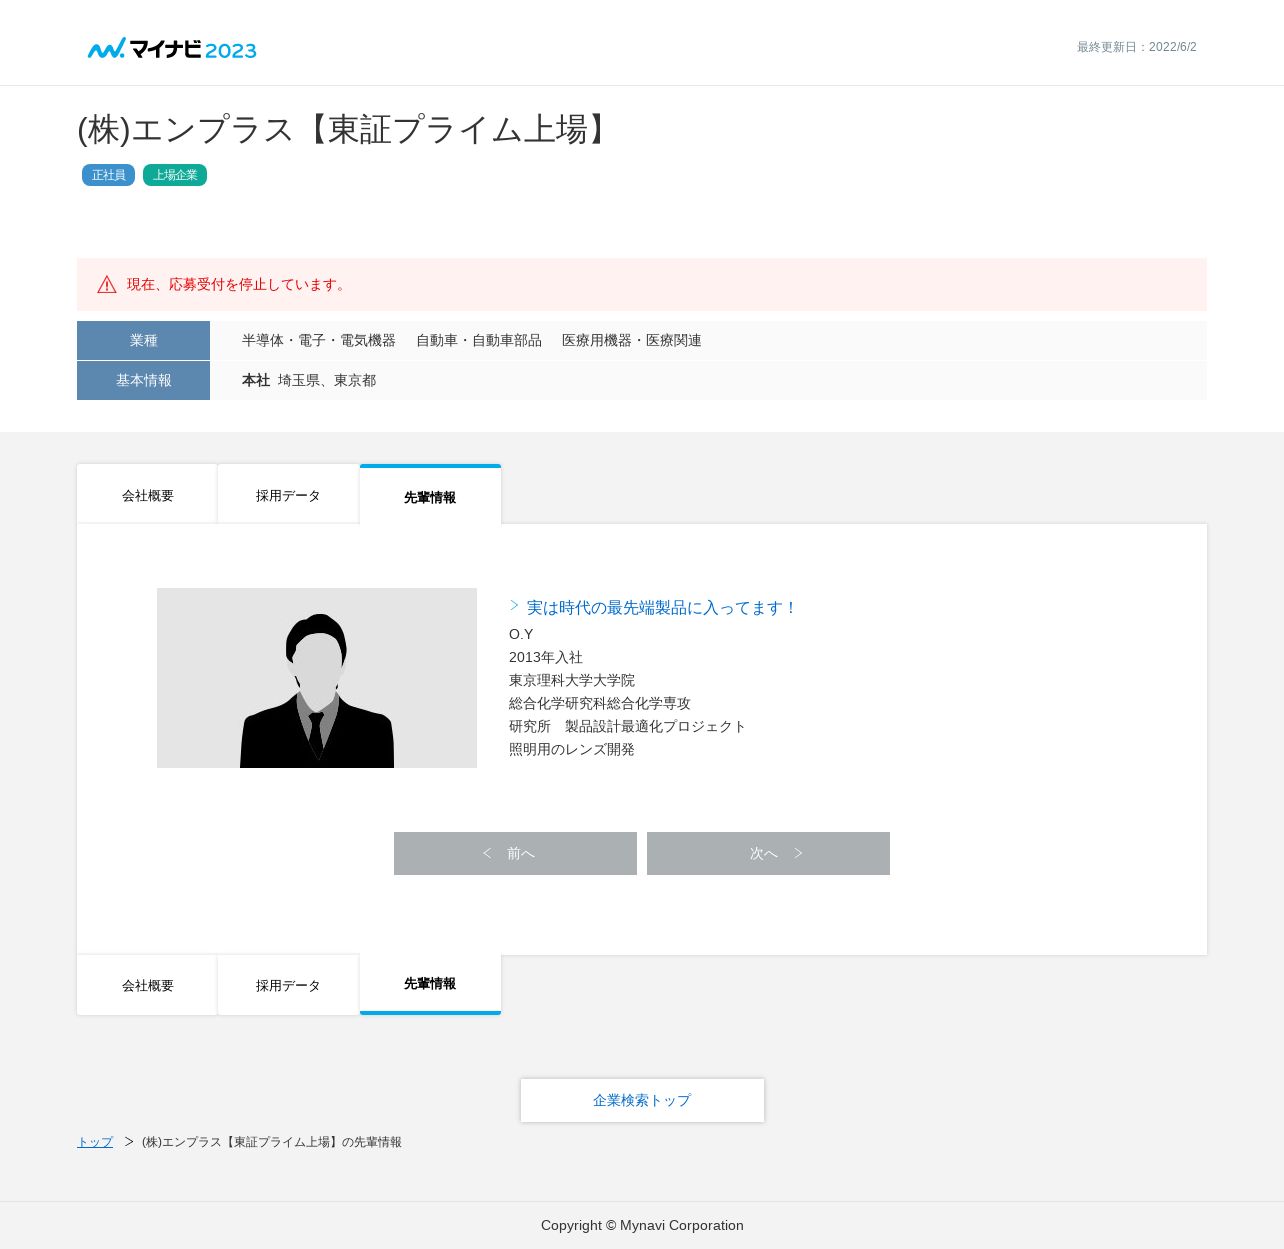
Task: Click 最終更新日：2022/6/2 text
Action: pyautogui.click(x=1137, y=47)
